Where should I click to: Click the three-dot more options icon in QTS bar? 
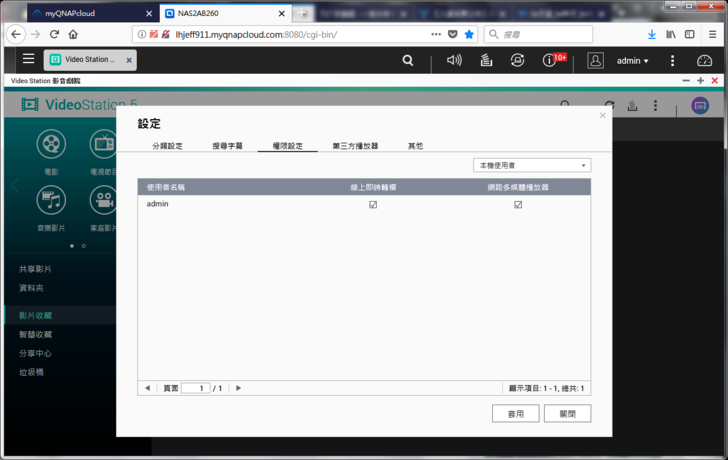point(672,61)
